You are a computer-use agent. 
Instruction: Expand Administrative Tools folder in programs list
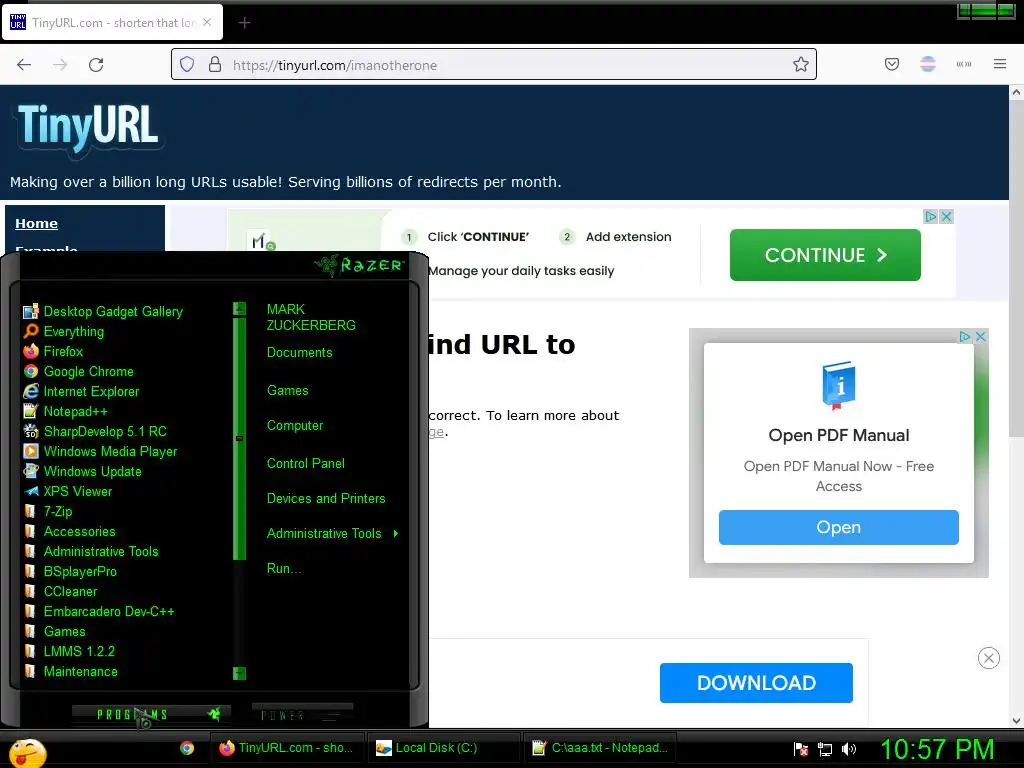click(x=91, y=552)
